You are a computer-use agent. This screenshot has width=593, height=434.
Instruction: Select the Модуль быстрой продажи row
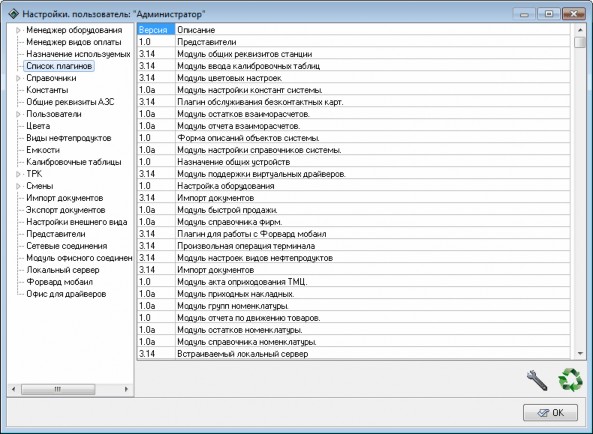pyautogui.click(x=354, y=210)
